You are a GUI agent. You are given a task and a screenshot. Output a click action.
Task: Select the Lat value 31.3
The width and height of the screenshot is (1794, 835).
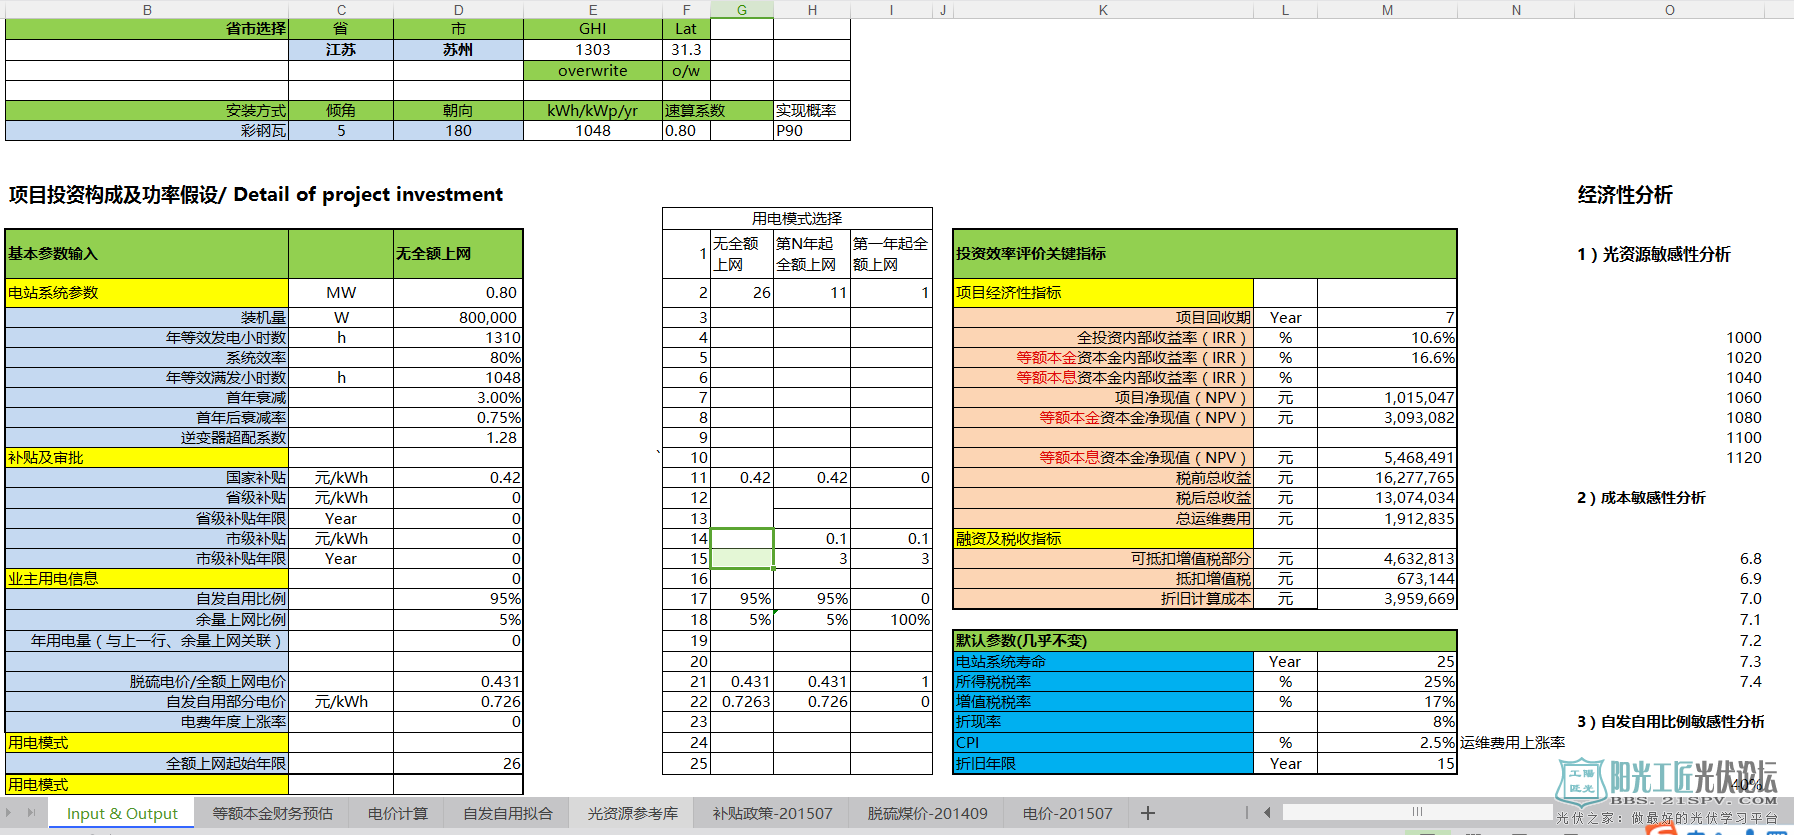pos(686,50)
